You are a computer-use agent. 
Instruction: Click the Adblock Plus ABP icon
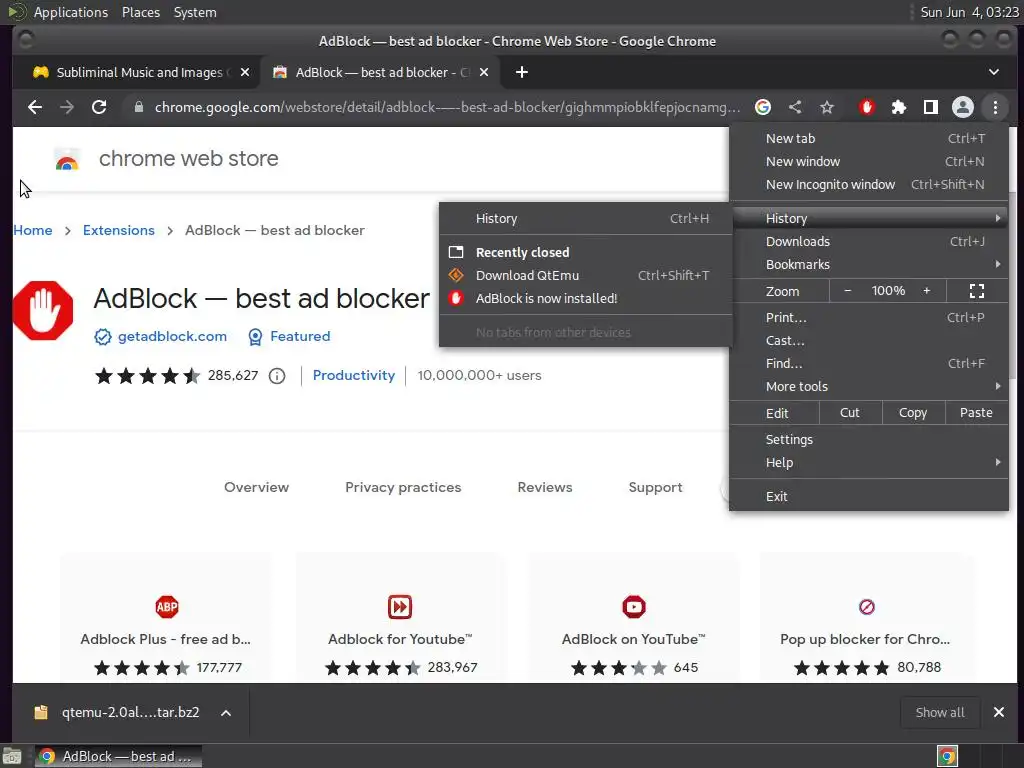point(167,607)
